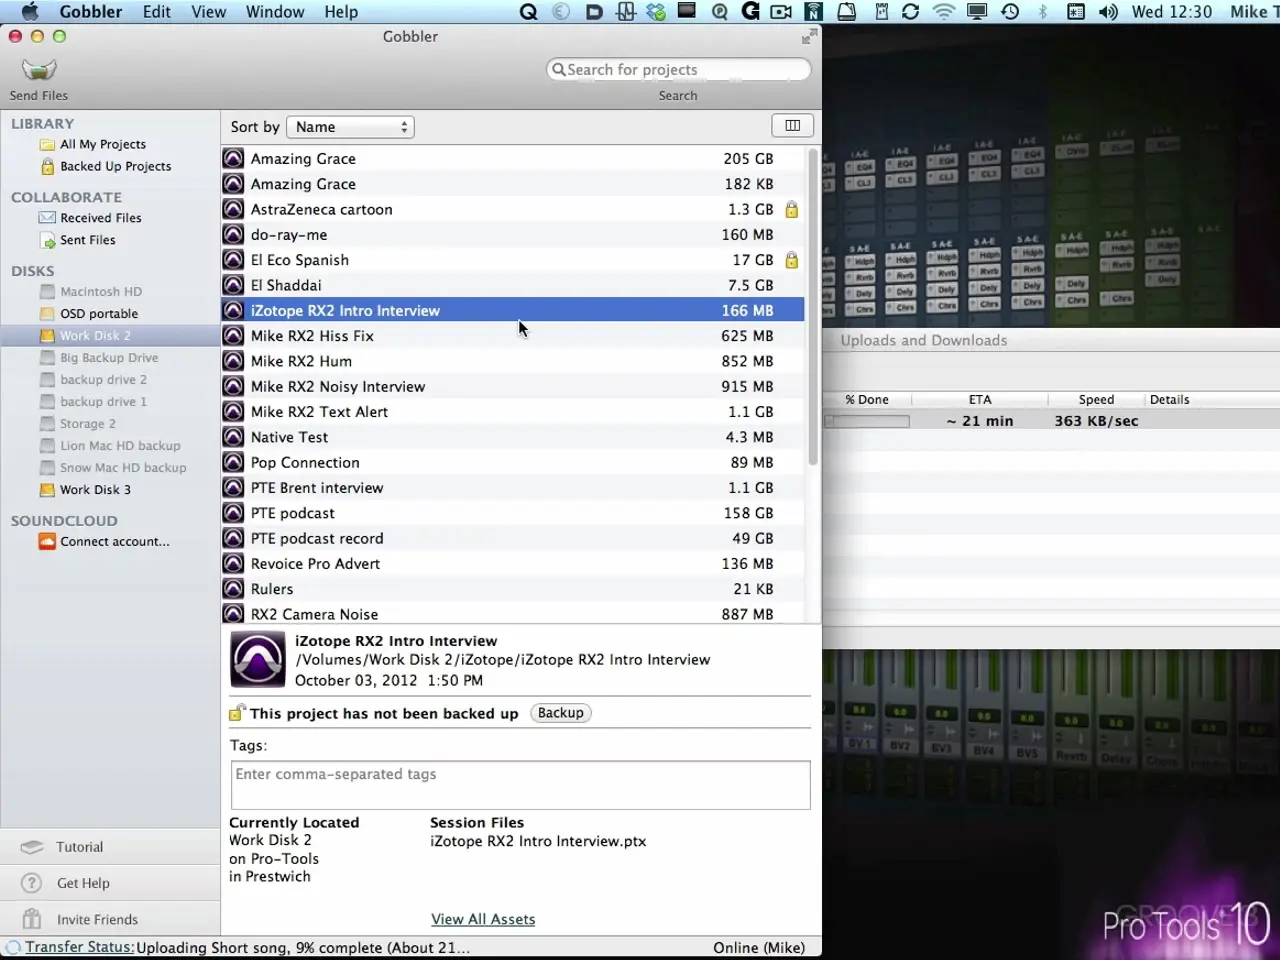Click the Transfer Status link
Image resolution: width=1280 pixels, height=960 pixels.
tap(79, 947)
